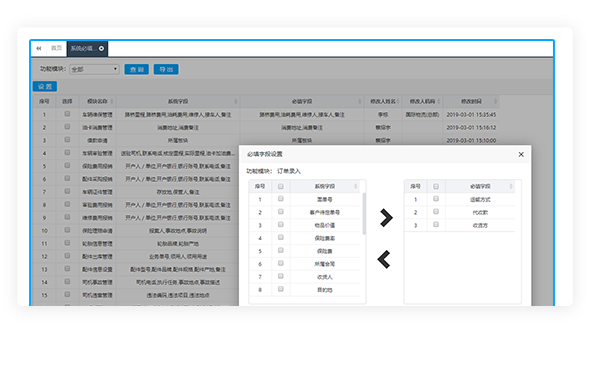The width and height of the screenshot is (591, 379).
Task: Close the active dark tab via its circular close icon
Action: click(101, 48)
